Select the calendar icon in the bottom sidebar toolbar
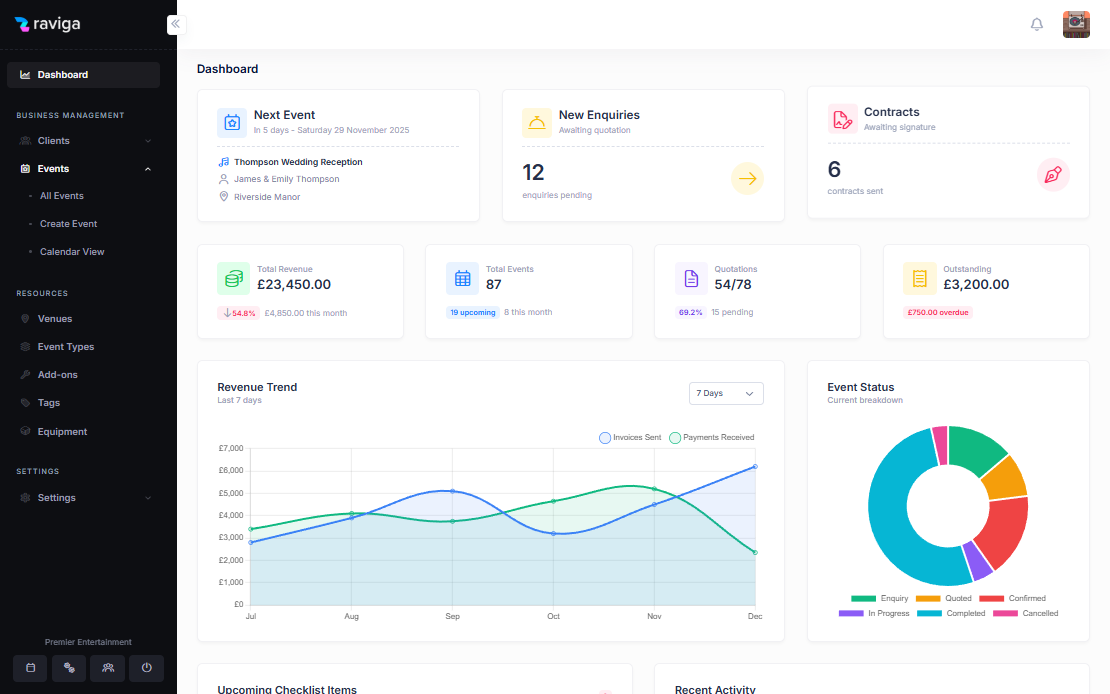Viewport: 1110px width, 694px height. click(30, 668)
